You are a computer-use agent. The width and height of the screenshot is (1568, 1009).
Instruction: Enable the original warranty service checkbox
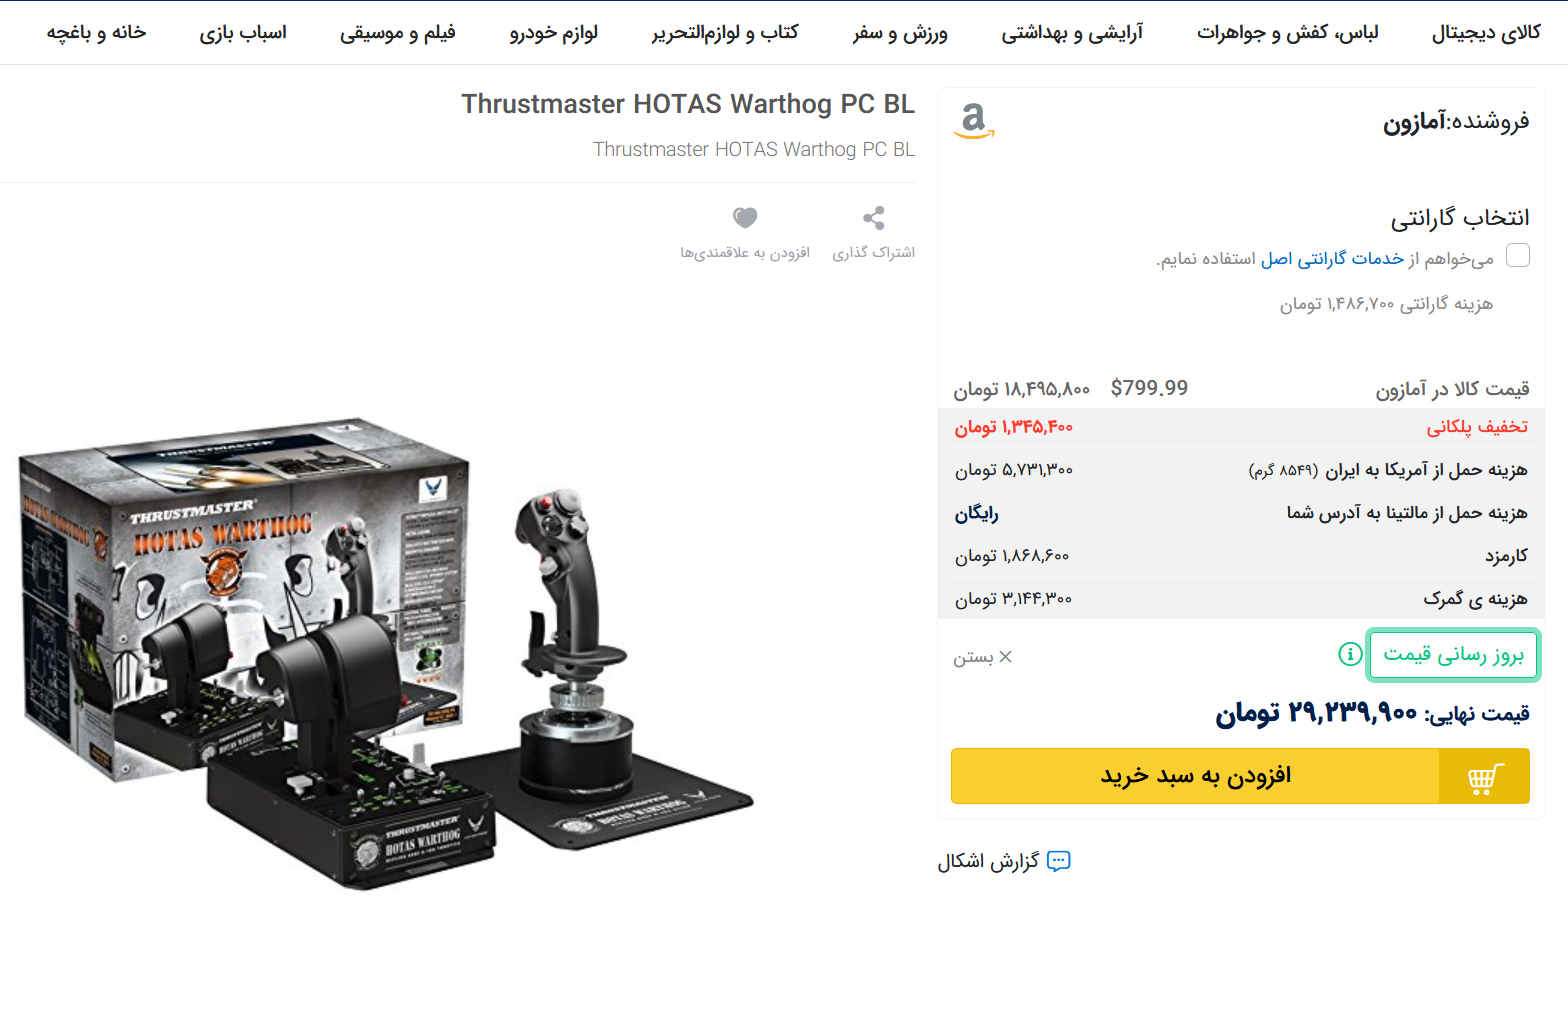pos(1518,256)
